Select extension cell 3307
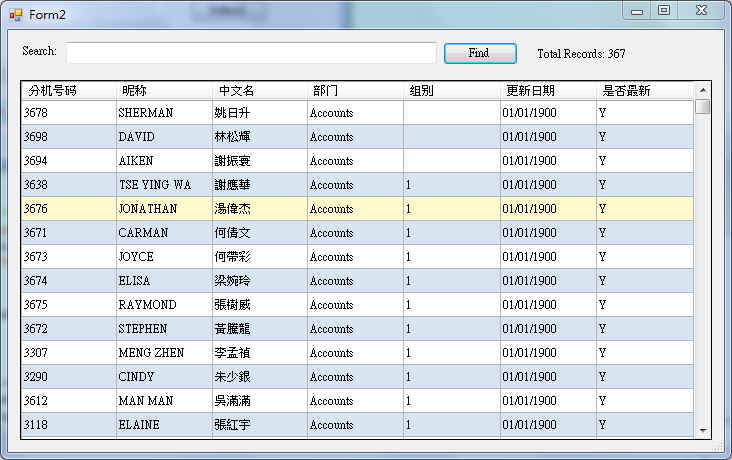 [69, 353]
